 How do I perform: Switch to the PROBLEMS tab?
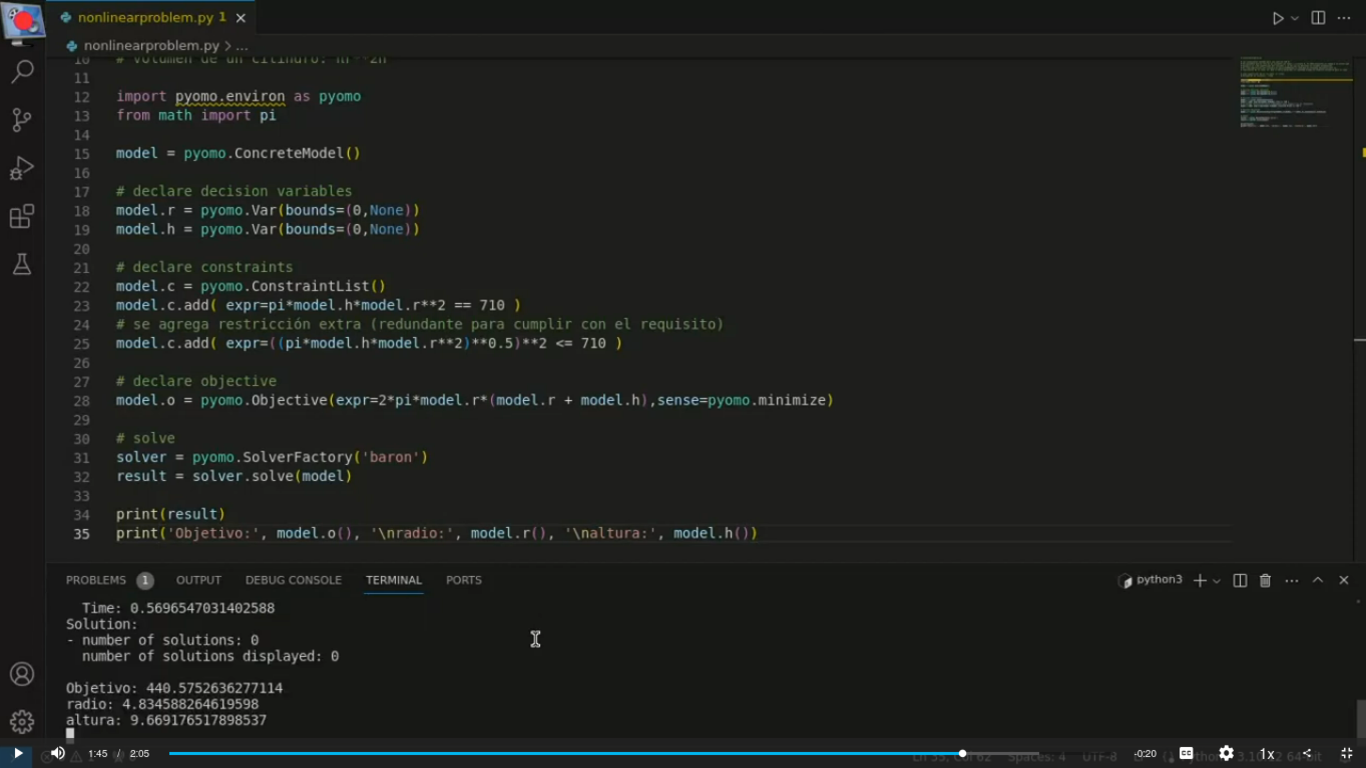(x=96, y=580)
